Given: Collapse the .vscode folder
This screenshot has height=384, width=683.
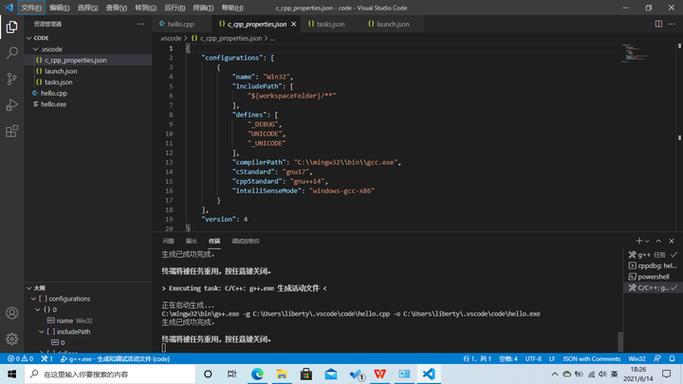Looking at the screenshot, I should coord(36,49).
